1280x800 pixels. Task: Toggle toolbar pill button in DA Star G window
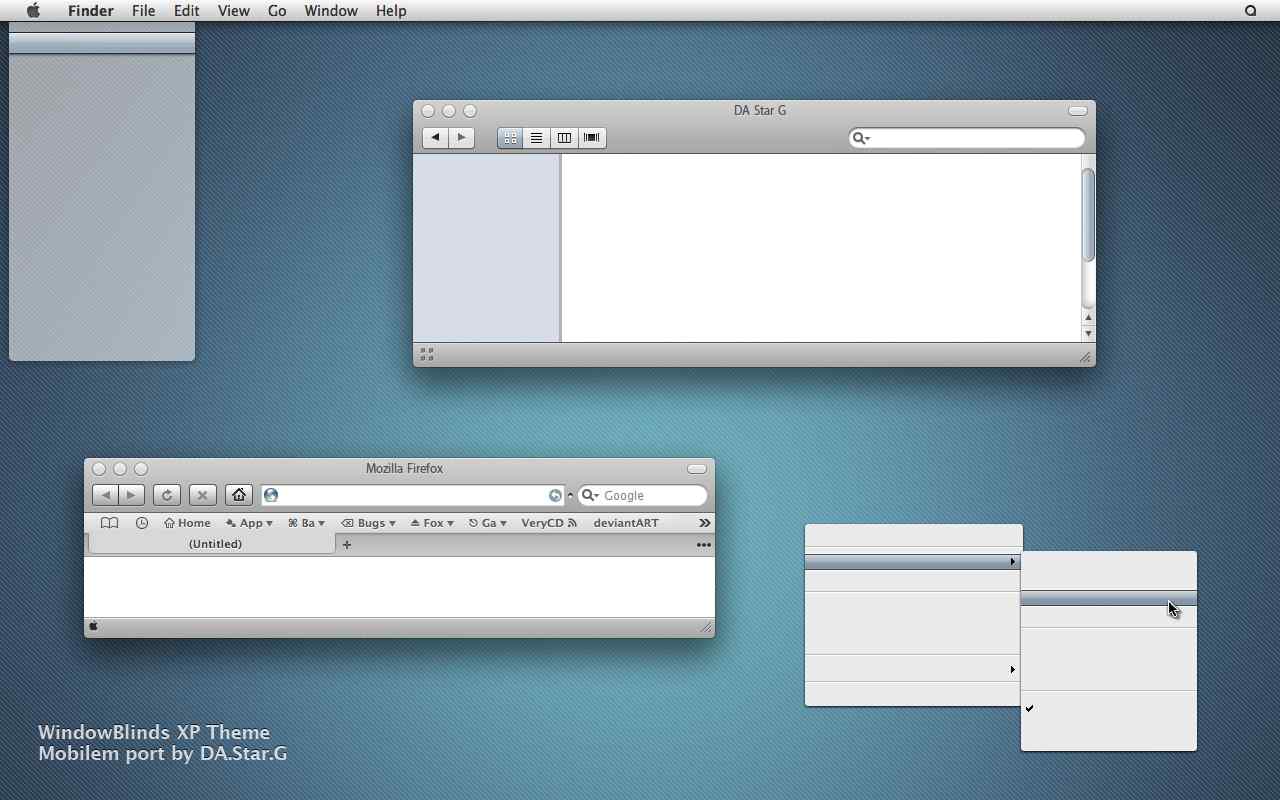(1077, 111)
